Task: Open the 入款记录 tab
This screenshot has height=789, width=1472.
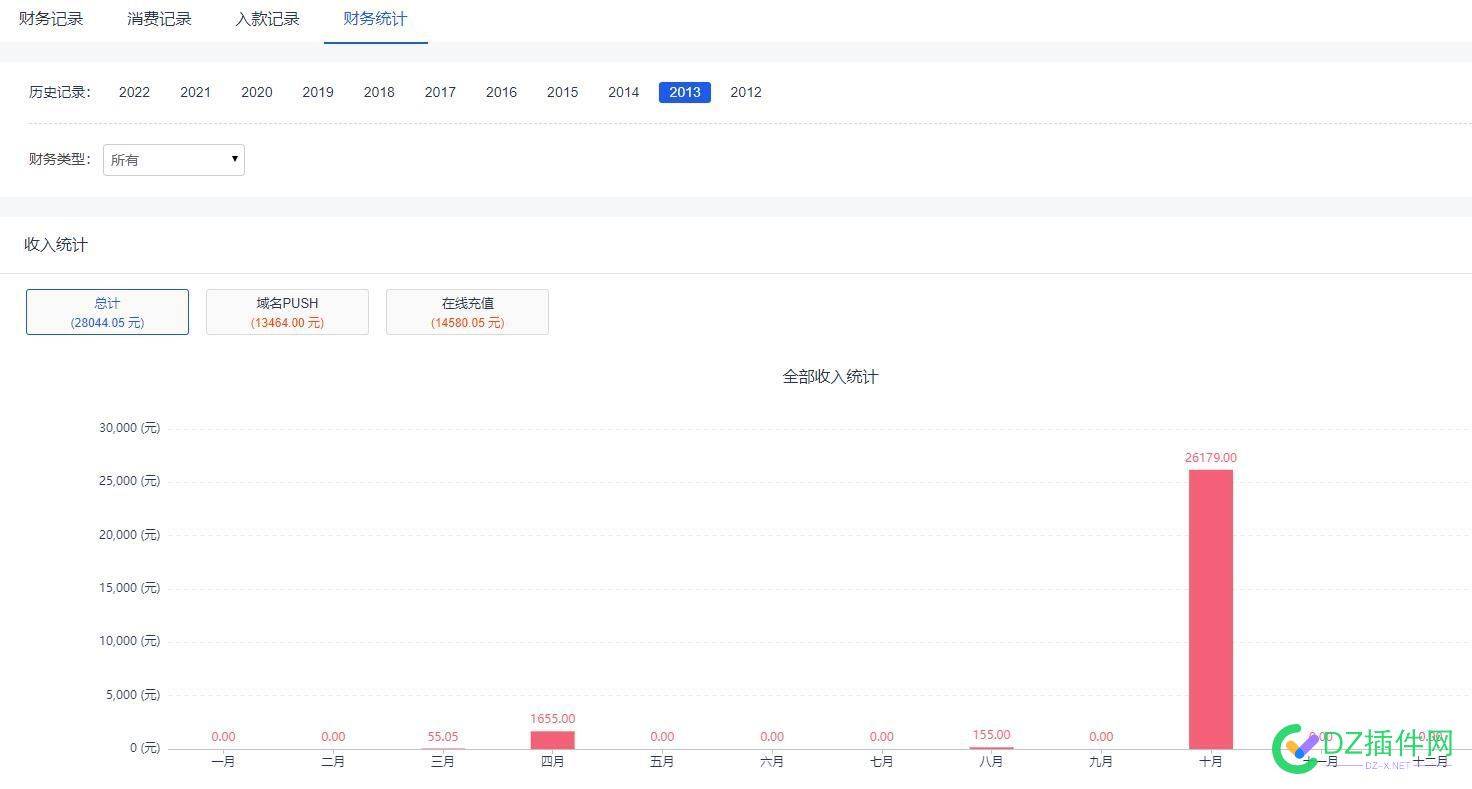Action: pyautogui.click(x=267, y=19)
